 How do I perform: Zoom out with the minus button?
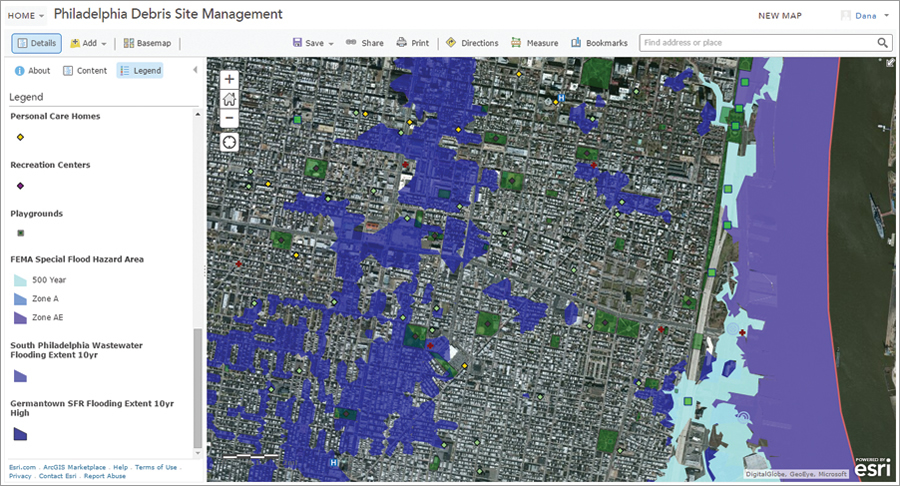229,118
